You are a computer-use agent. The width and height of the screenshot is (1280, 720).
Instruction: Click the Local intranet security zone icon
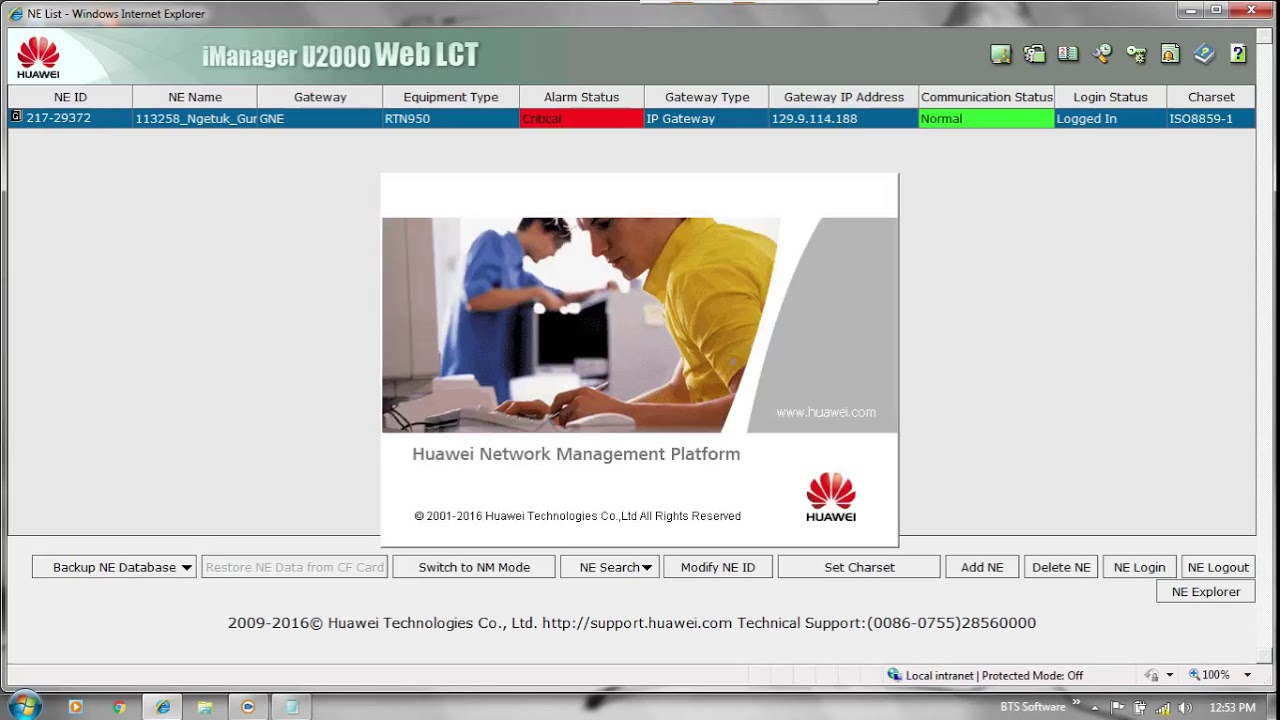click(x=894, y=675)
